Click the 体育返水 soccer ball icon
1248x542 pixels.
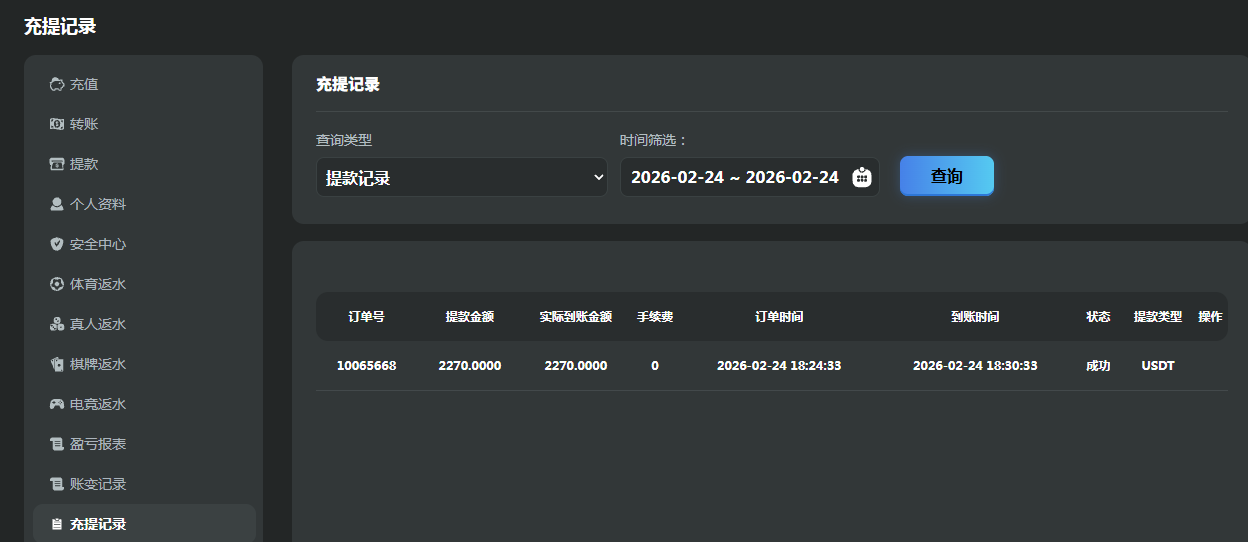pyautogui.click(x=57, y=285)
